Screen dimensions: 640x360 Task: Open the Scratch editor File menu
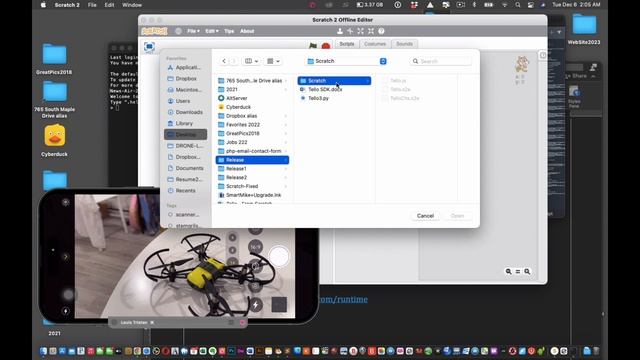point(193,31)
